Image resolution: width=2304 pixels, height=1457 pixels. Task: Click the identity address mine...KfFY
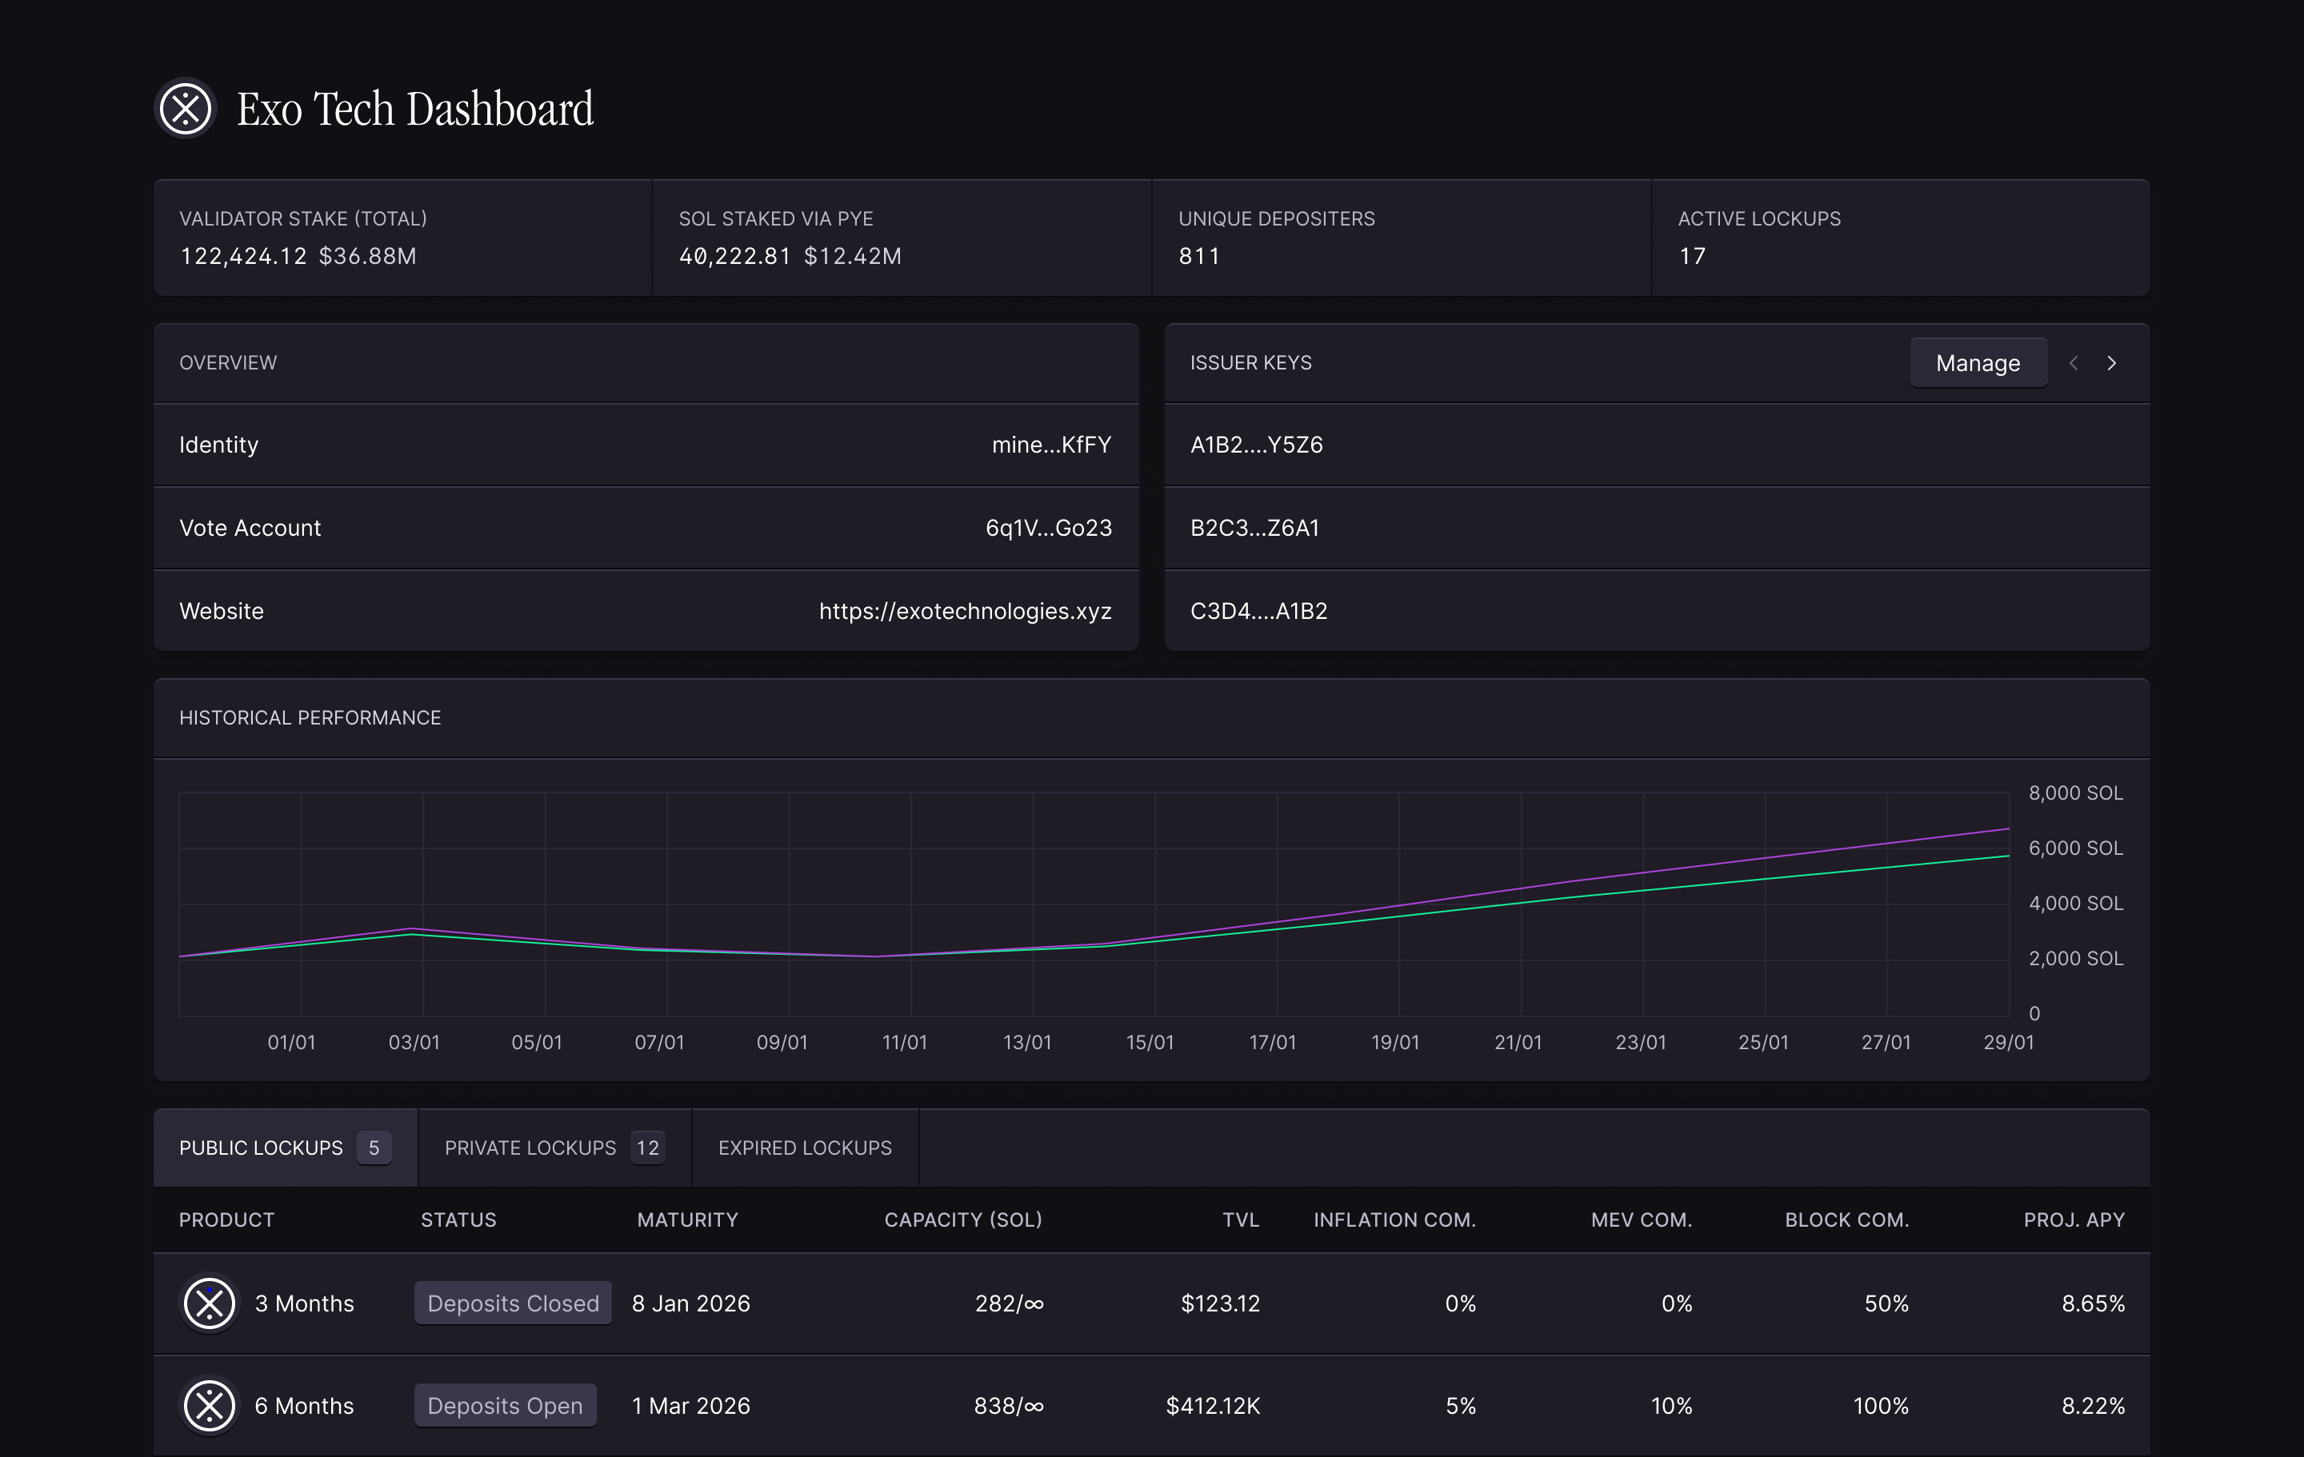(1051, 445)
